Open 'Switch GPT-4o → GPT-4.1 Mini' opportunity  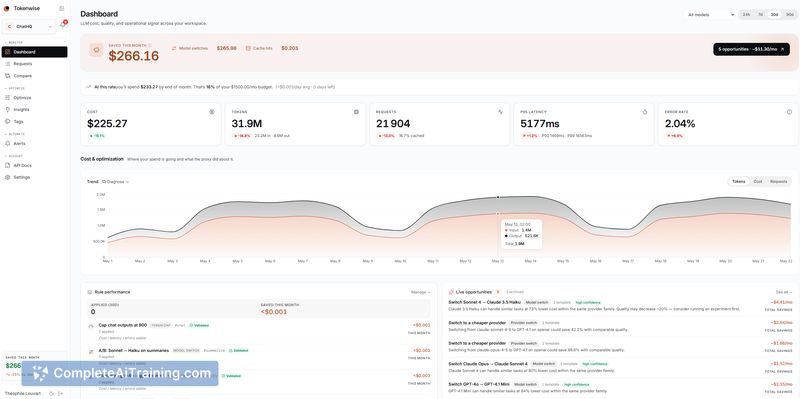[479, 384]
